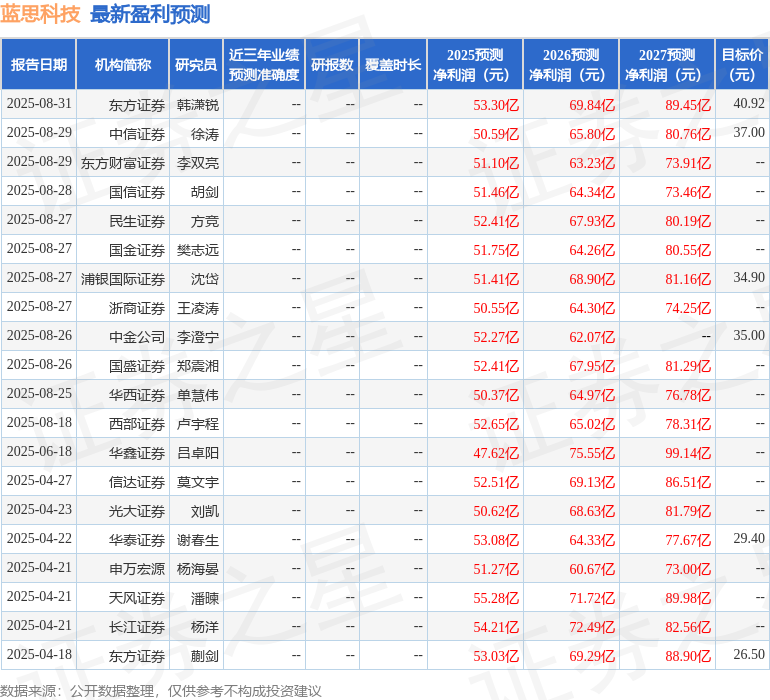The image size is (770, 700).
Task: Select institution 信达证券
Action: point(137,482)
